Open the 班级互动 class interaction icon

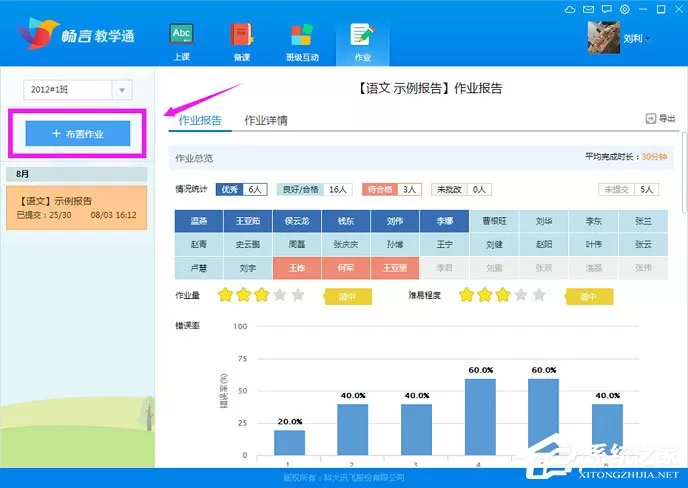click(302, 34)
